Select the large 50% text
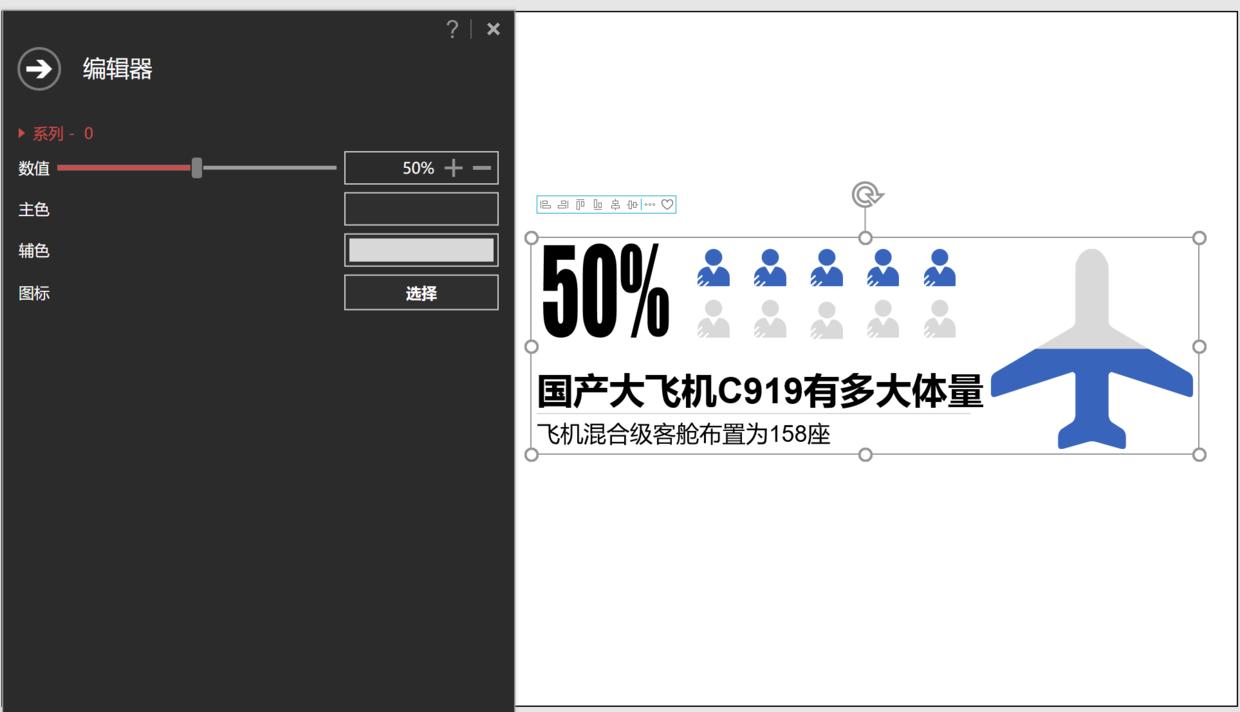 (x=606, y=291)
